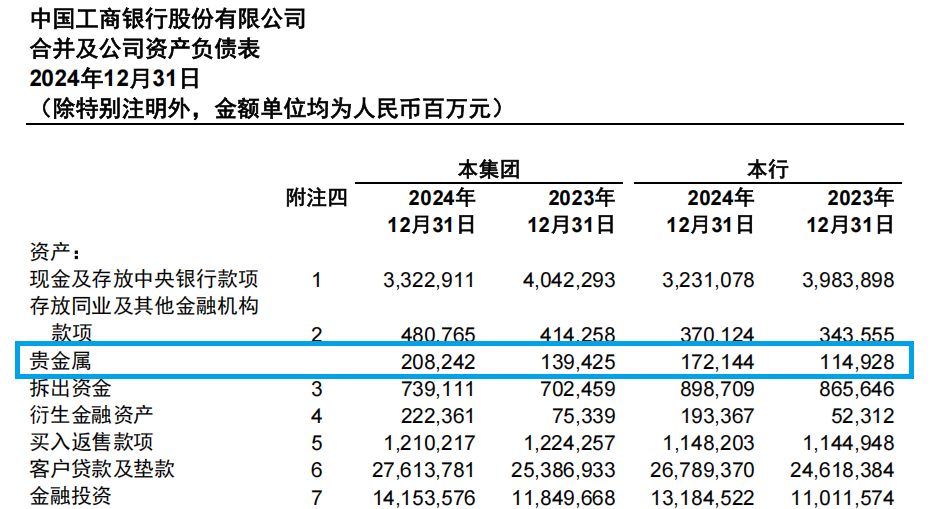This screenshot has height=509, width=938.
Task: Click value 14,153,576 in the 金融投资 row
Action: click(424, 498)
